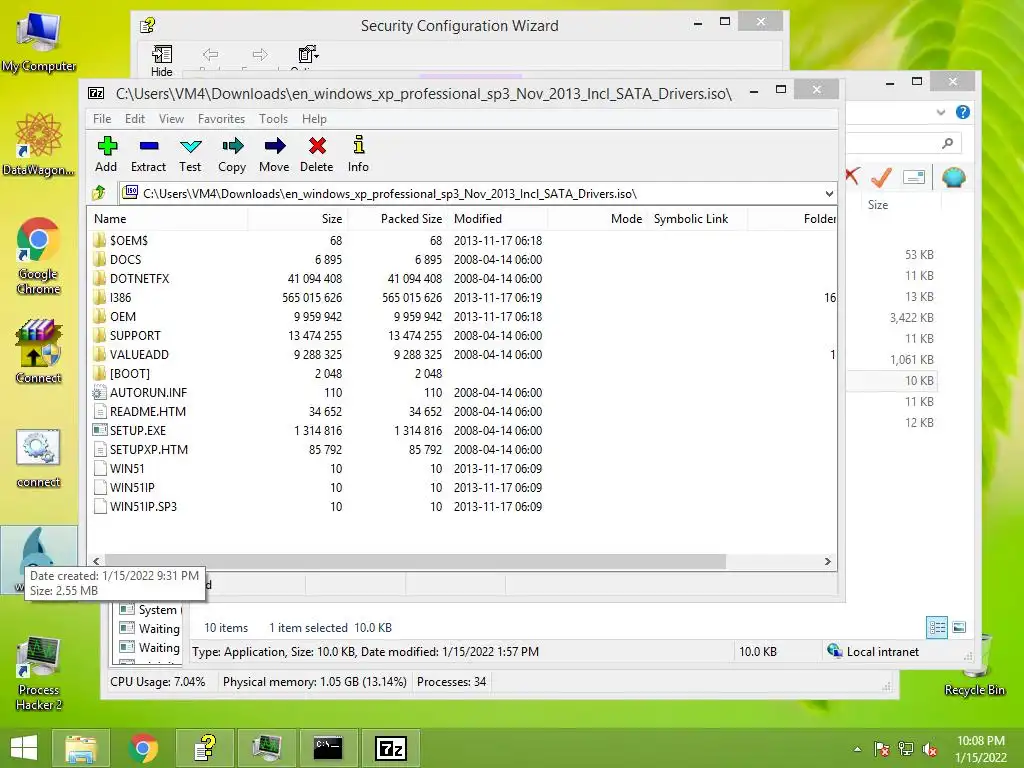1024x768 pixels.
Task: Click the 7-Zip taskbar button
Action: tap(391, 748)
